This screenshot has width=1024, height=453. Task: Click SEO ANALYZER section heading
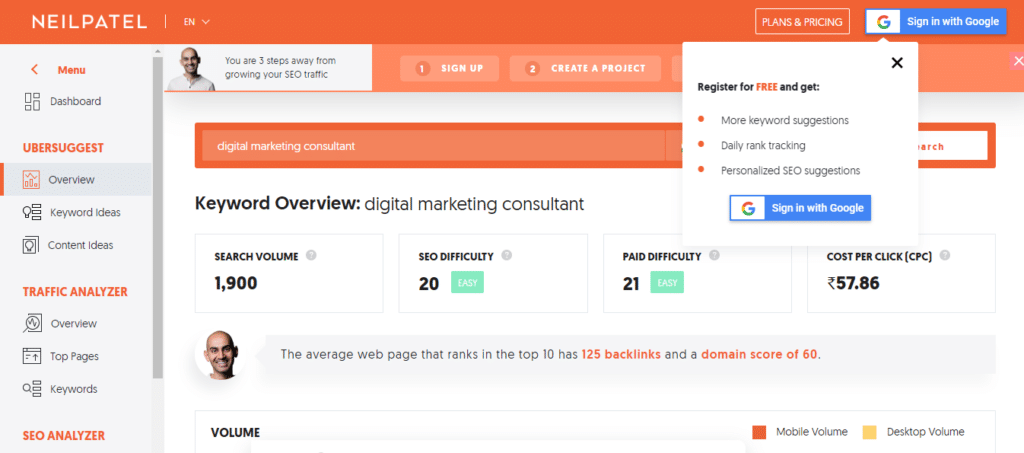click(x=64, y=435)
